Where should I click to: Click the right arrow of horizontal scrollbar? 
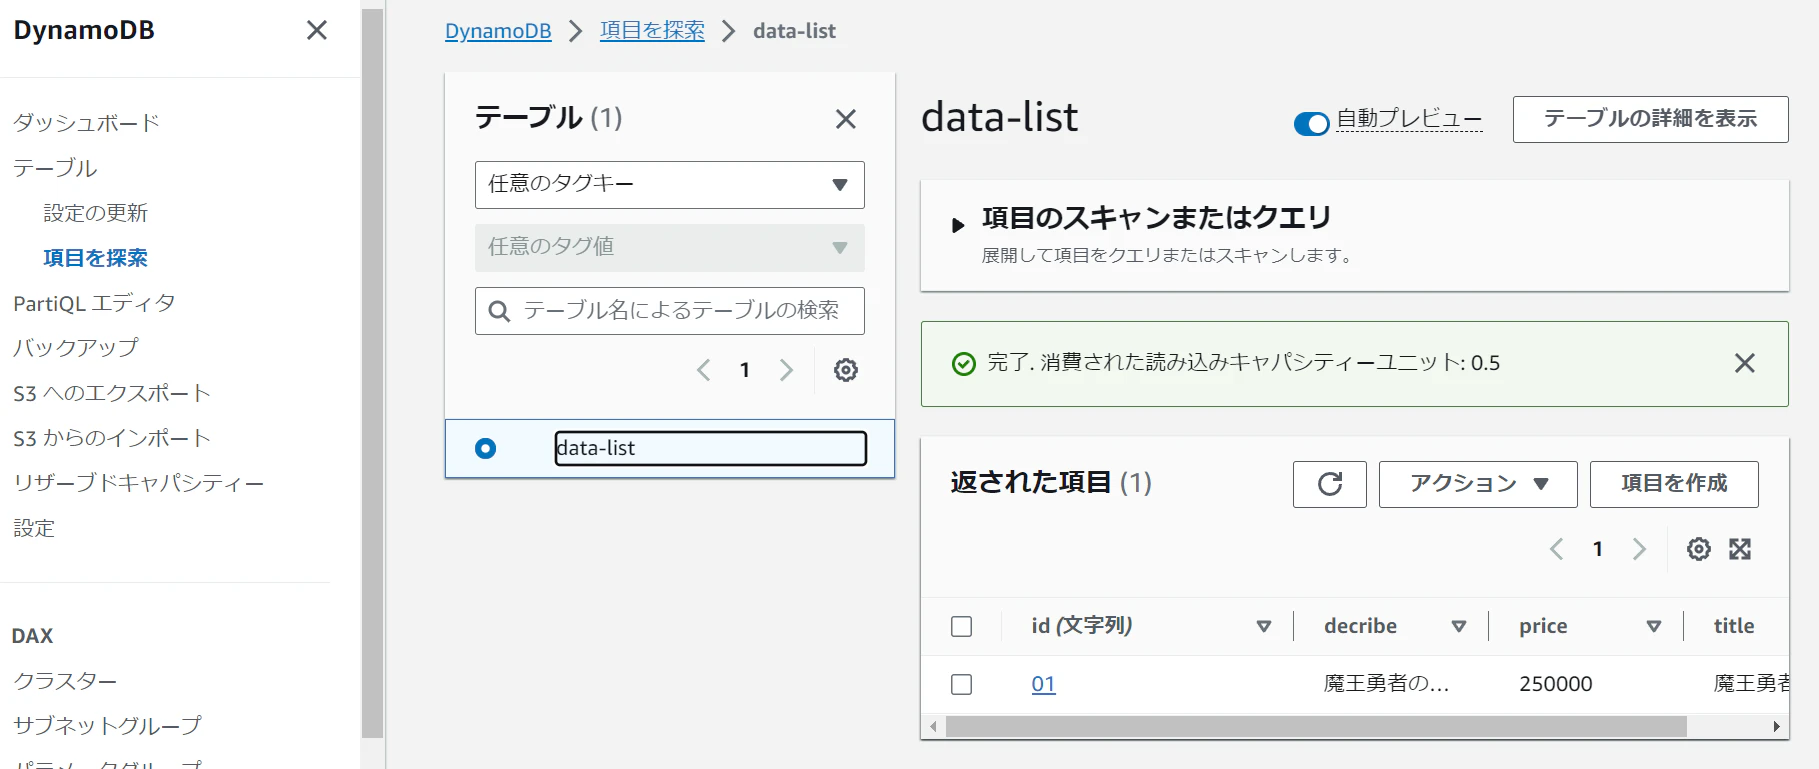(1777, 727)
